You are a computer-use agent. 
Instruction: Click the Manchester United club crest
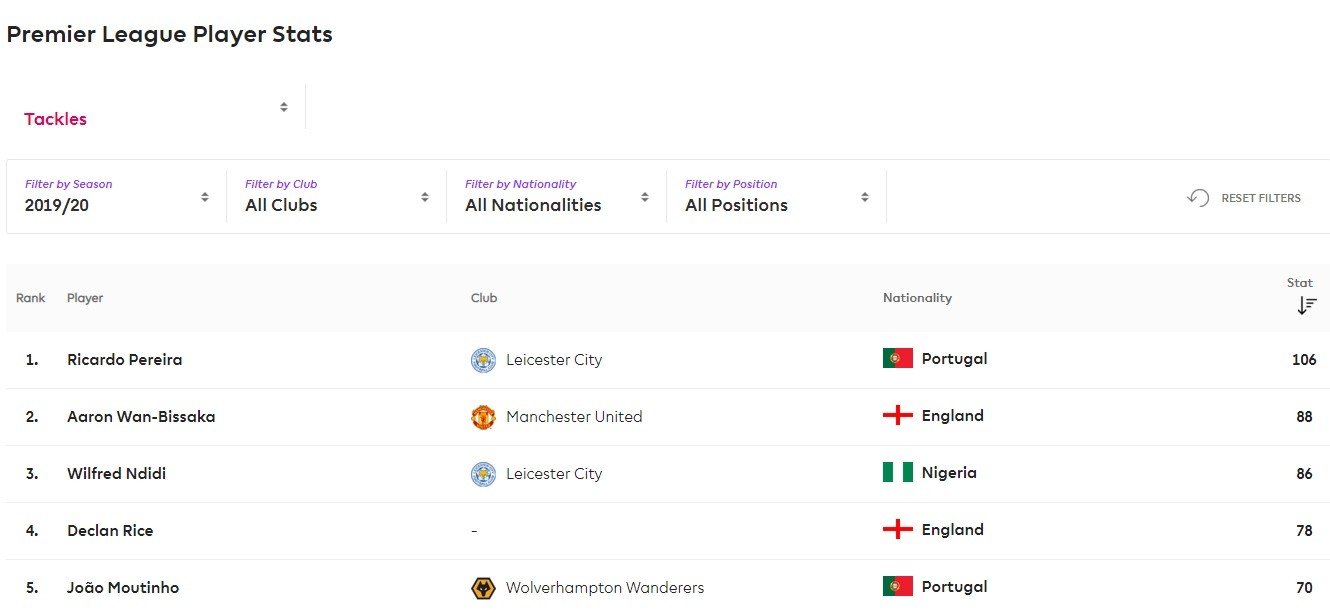click(x=483, y=417)
